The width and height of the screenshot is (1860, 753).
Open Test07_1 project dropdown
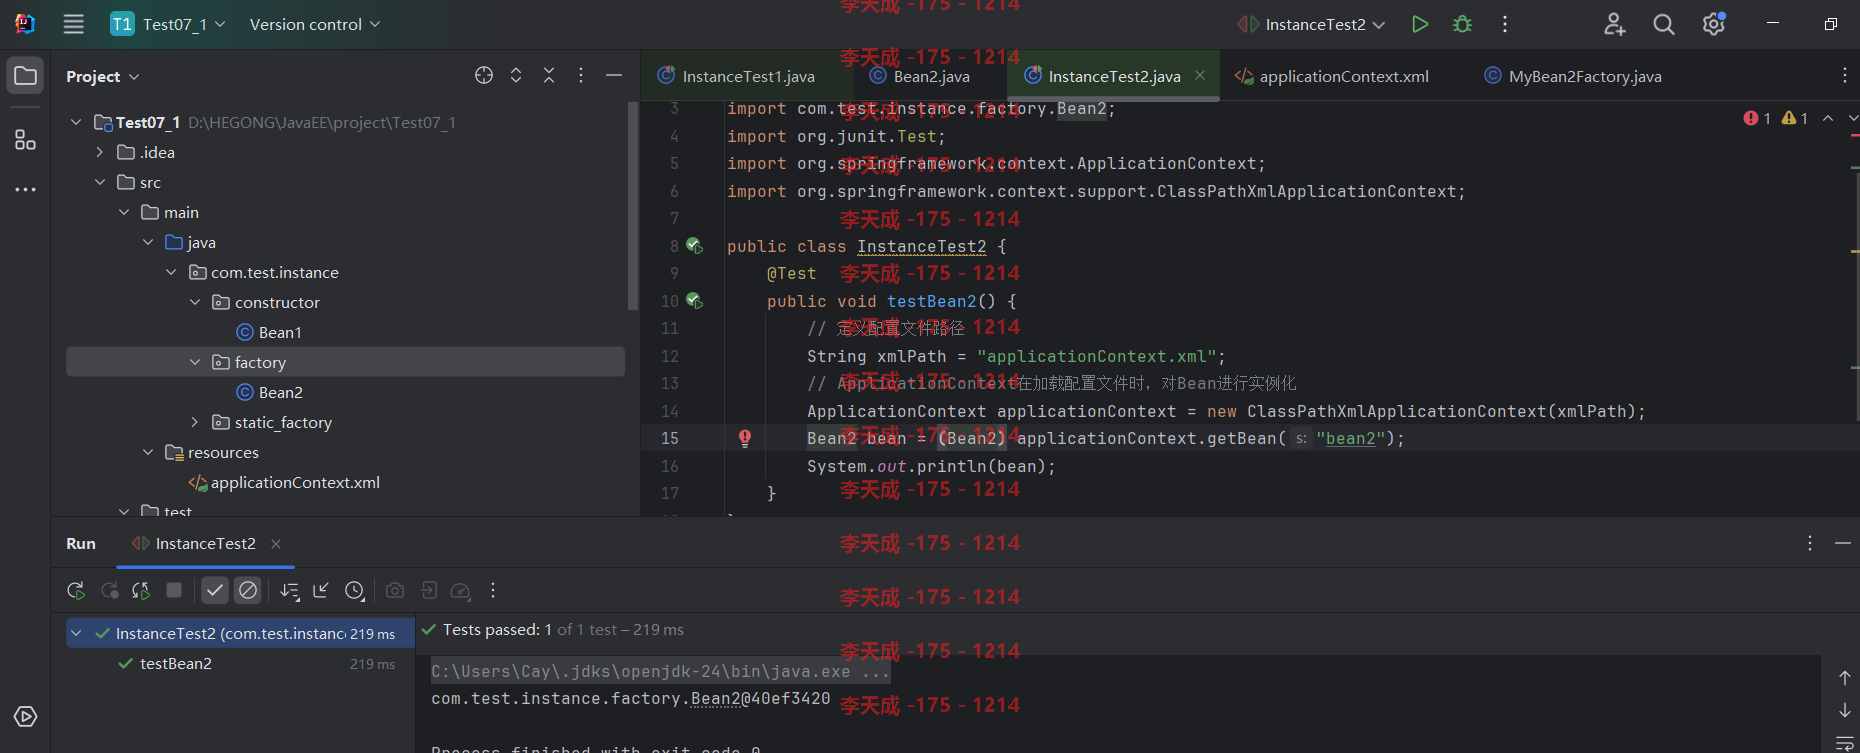pos(168,24)
